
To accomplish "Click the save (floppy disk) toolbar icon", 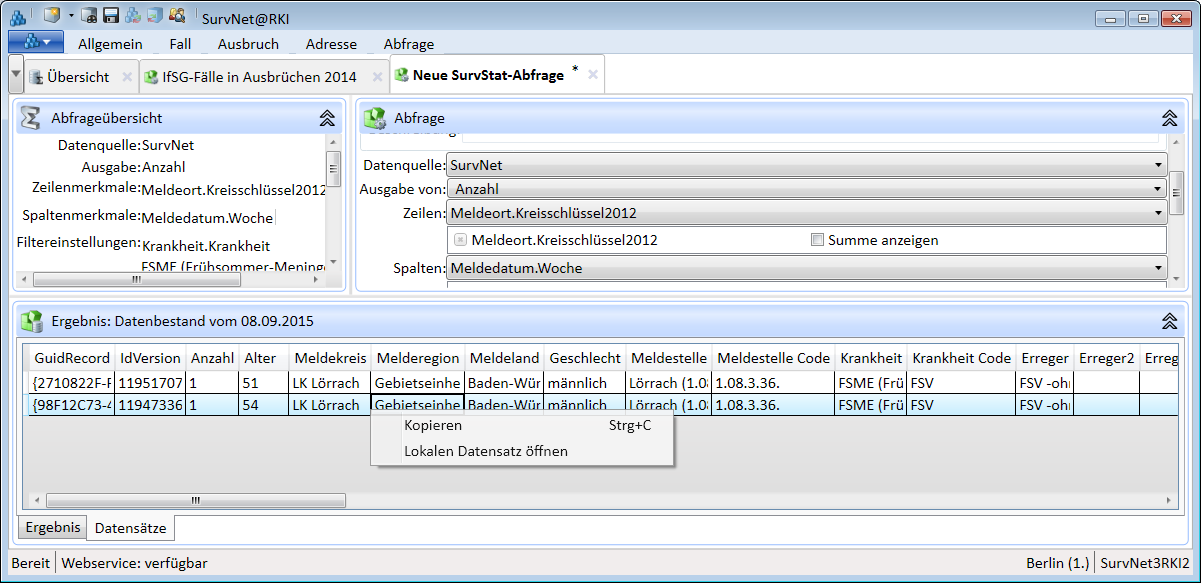I will [x=111, y=16].
